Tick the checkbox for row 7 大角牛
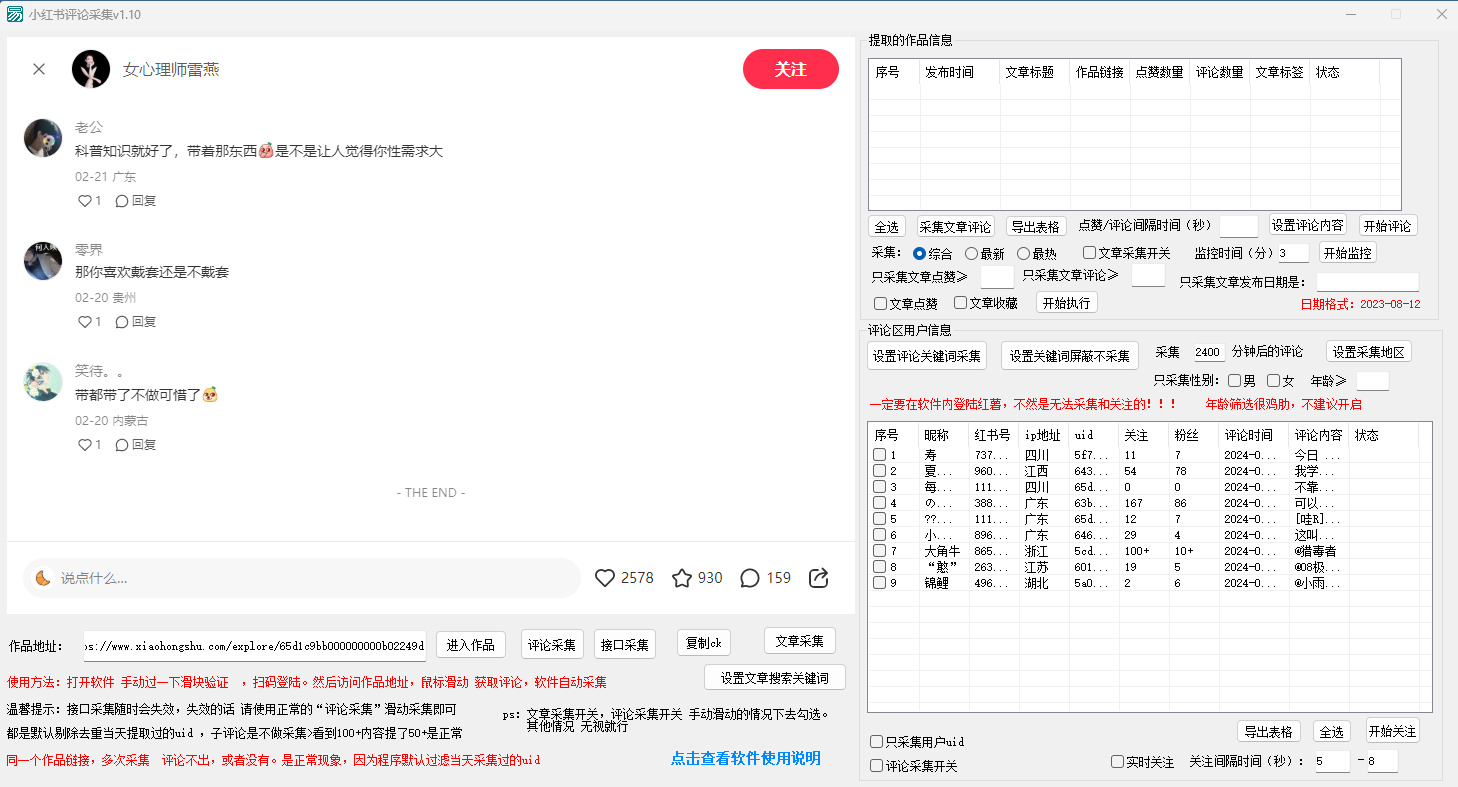Screen dimensions: 1458x787 [880, 551]
